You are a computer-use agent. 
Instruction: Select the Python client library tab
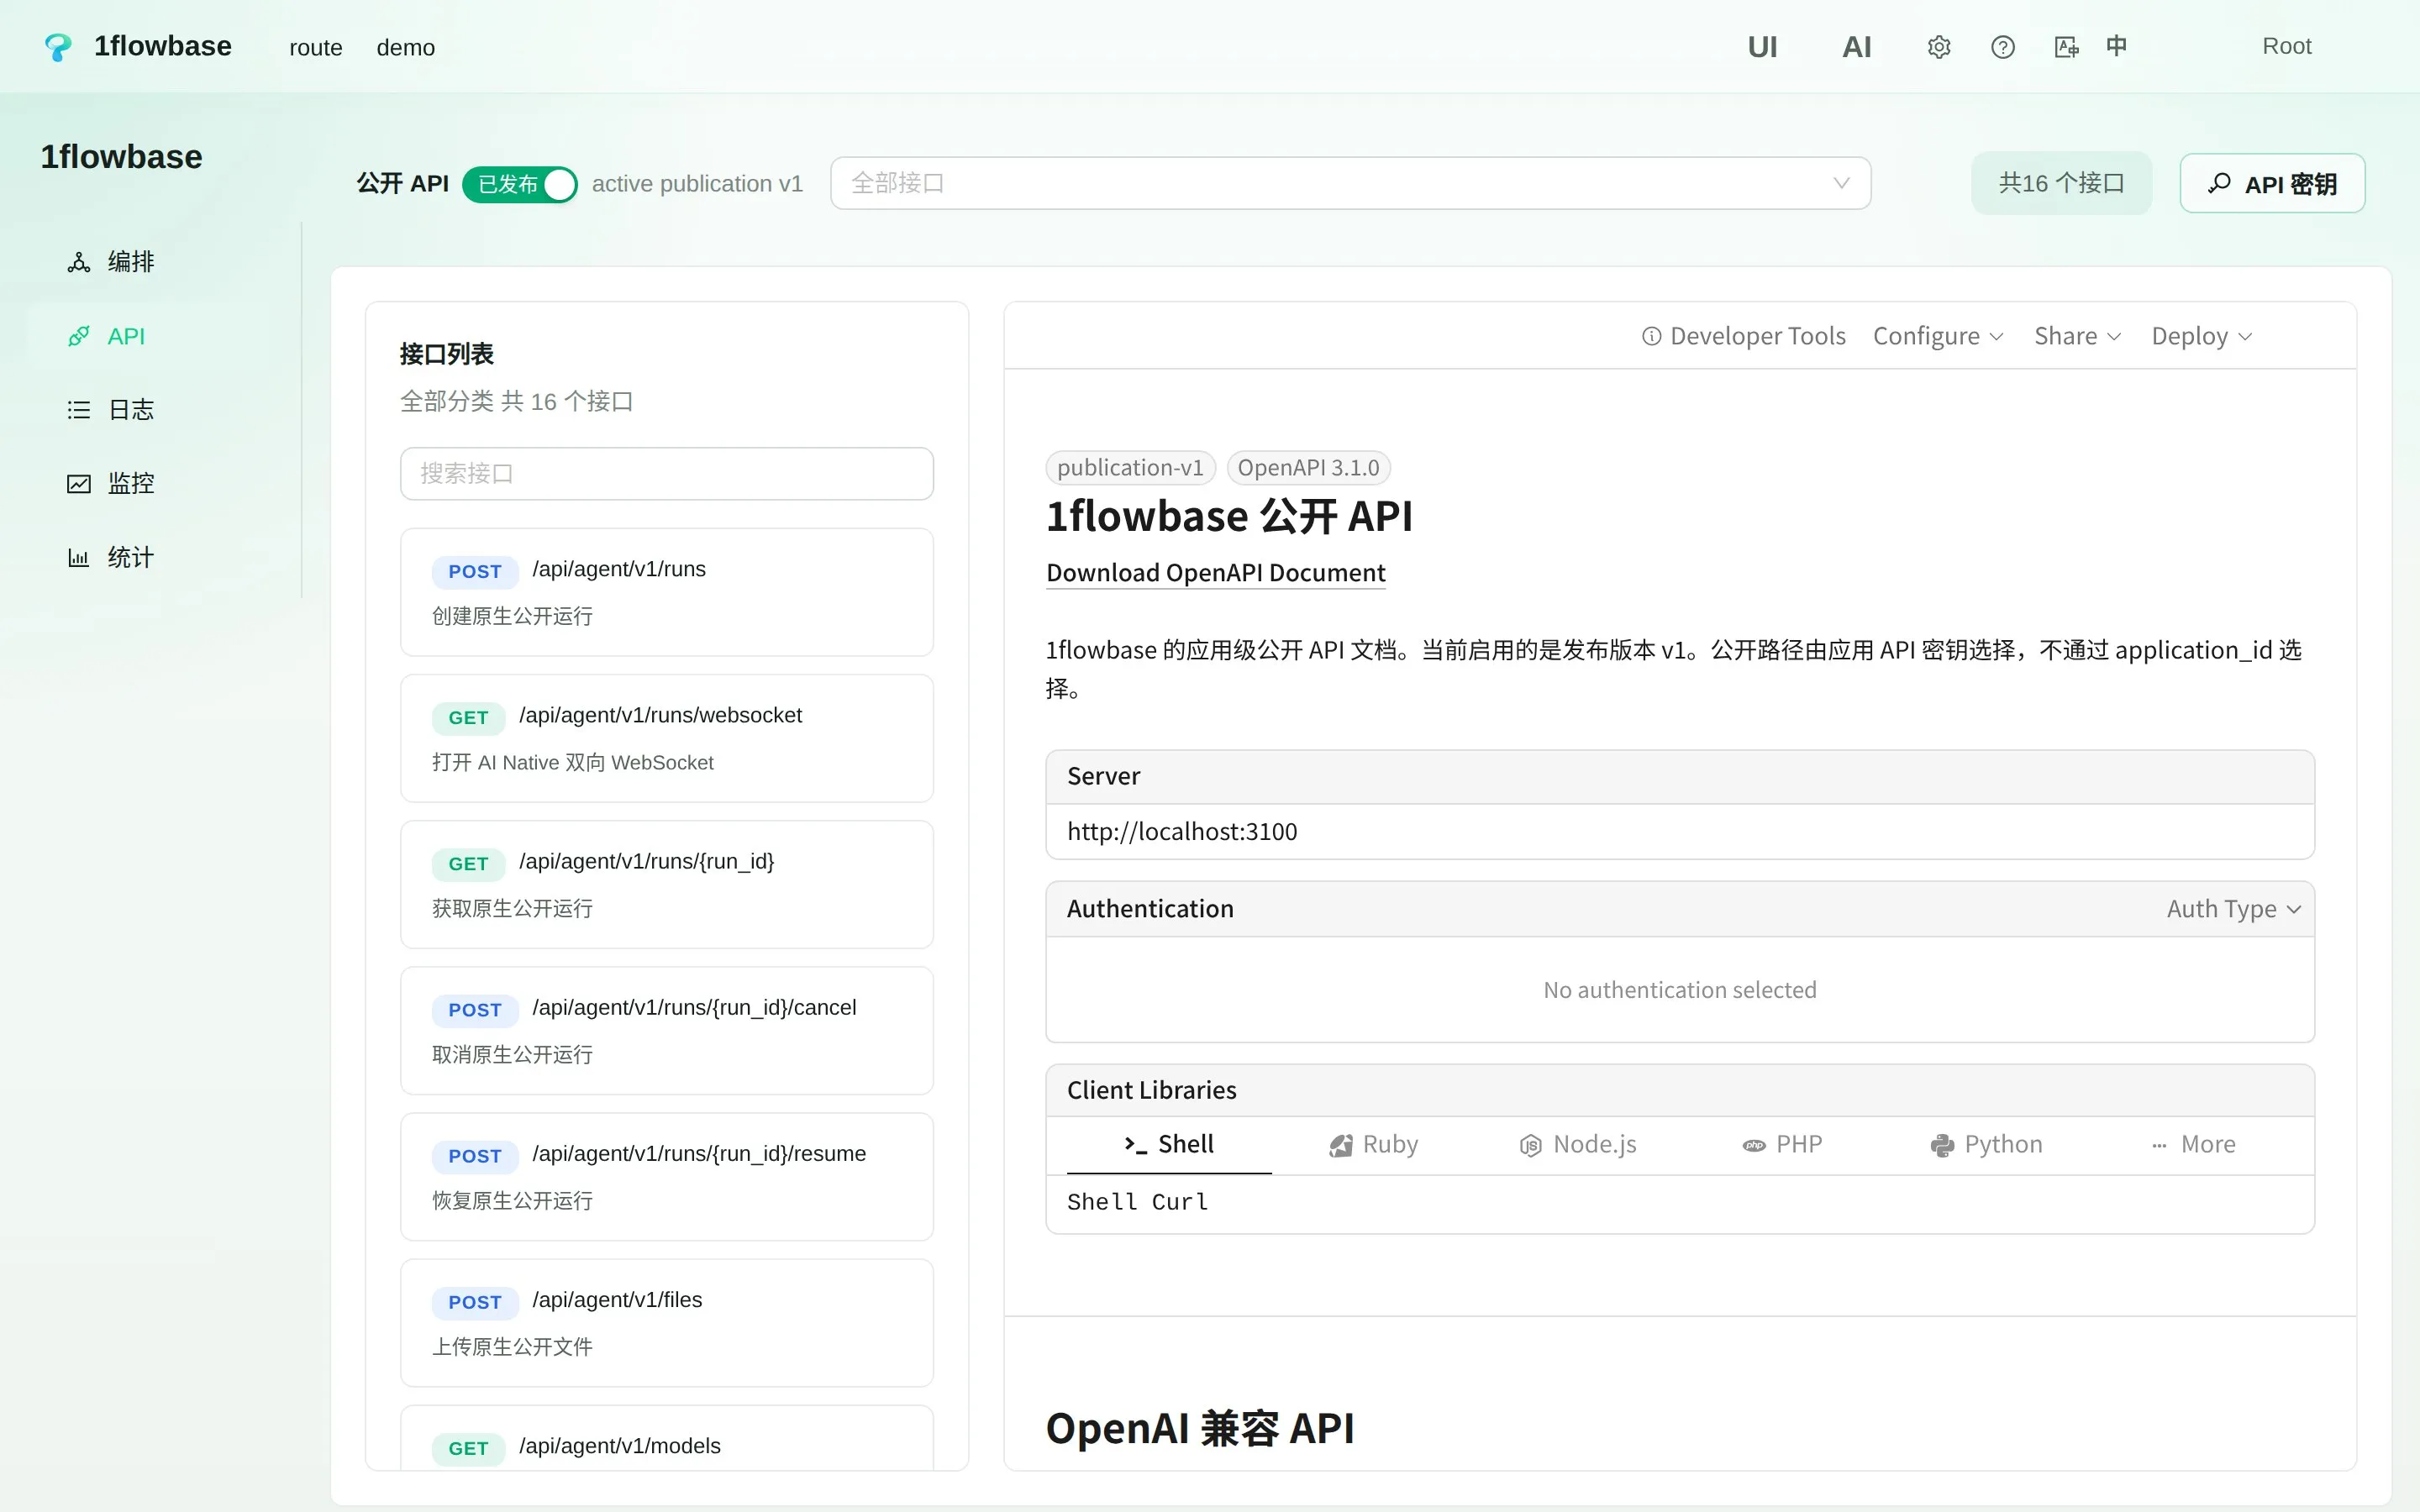[1986, 1144]
